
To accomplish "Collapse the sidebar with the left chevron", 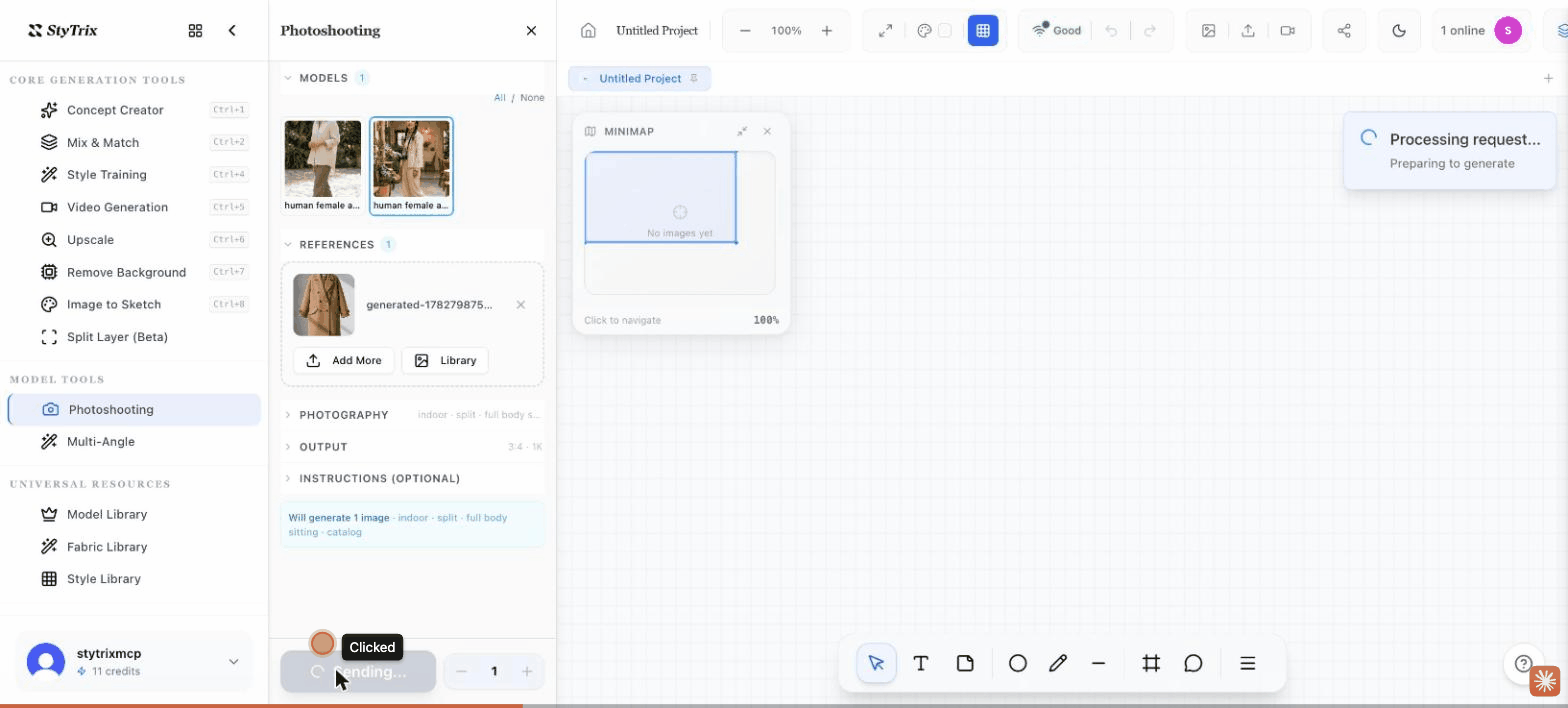I will [x=232, y=30].
